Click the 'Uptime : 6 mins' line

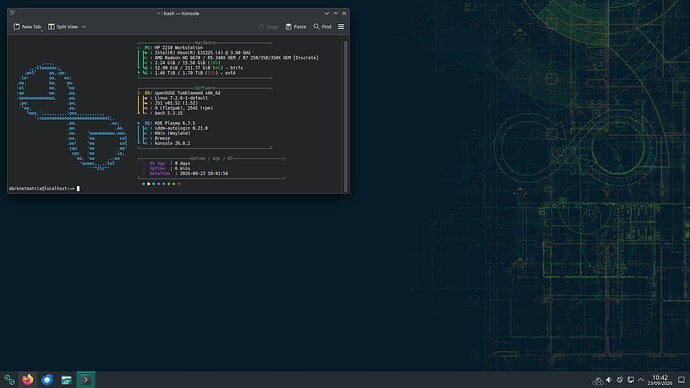(170, 168)
